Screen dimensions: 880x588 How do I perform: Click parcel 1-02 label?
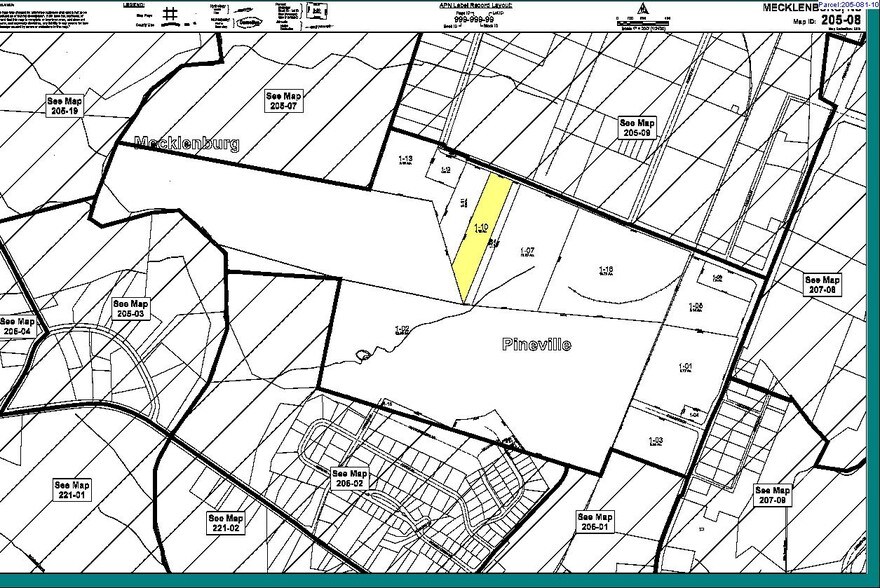click(x=402, y=328)
